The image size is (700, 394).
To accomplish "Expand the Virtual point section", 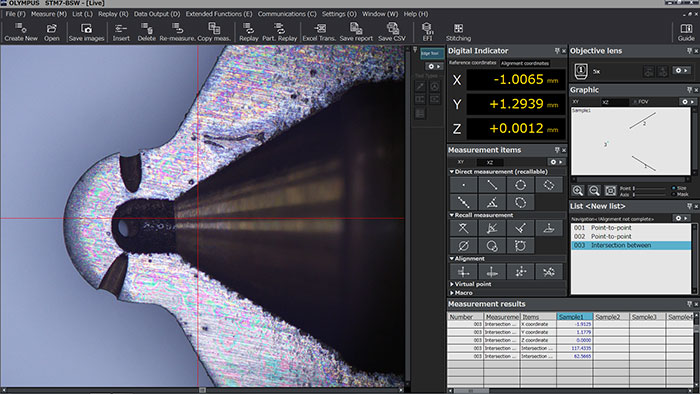I will (452, 284).
